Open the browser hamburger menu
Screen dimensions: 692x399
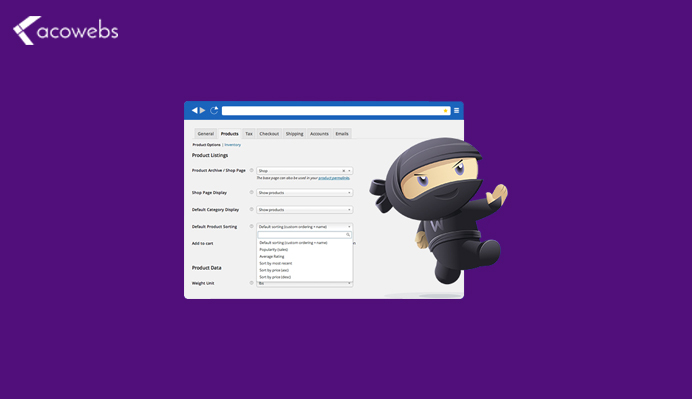pos(456,110)
